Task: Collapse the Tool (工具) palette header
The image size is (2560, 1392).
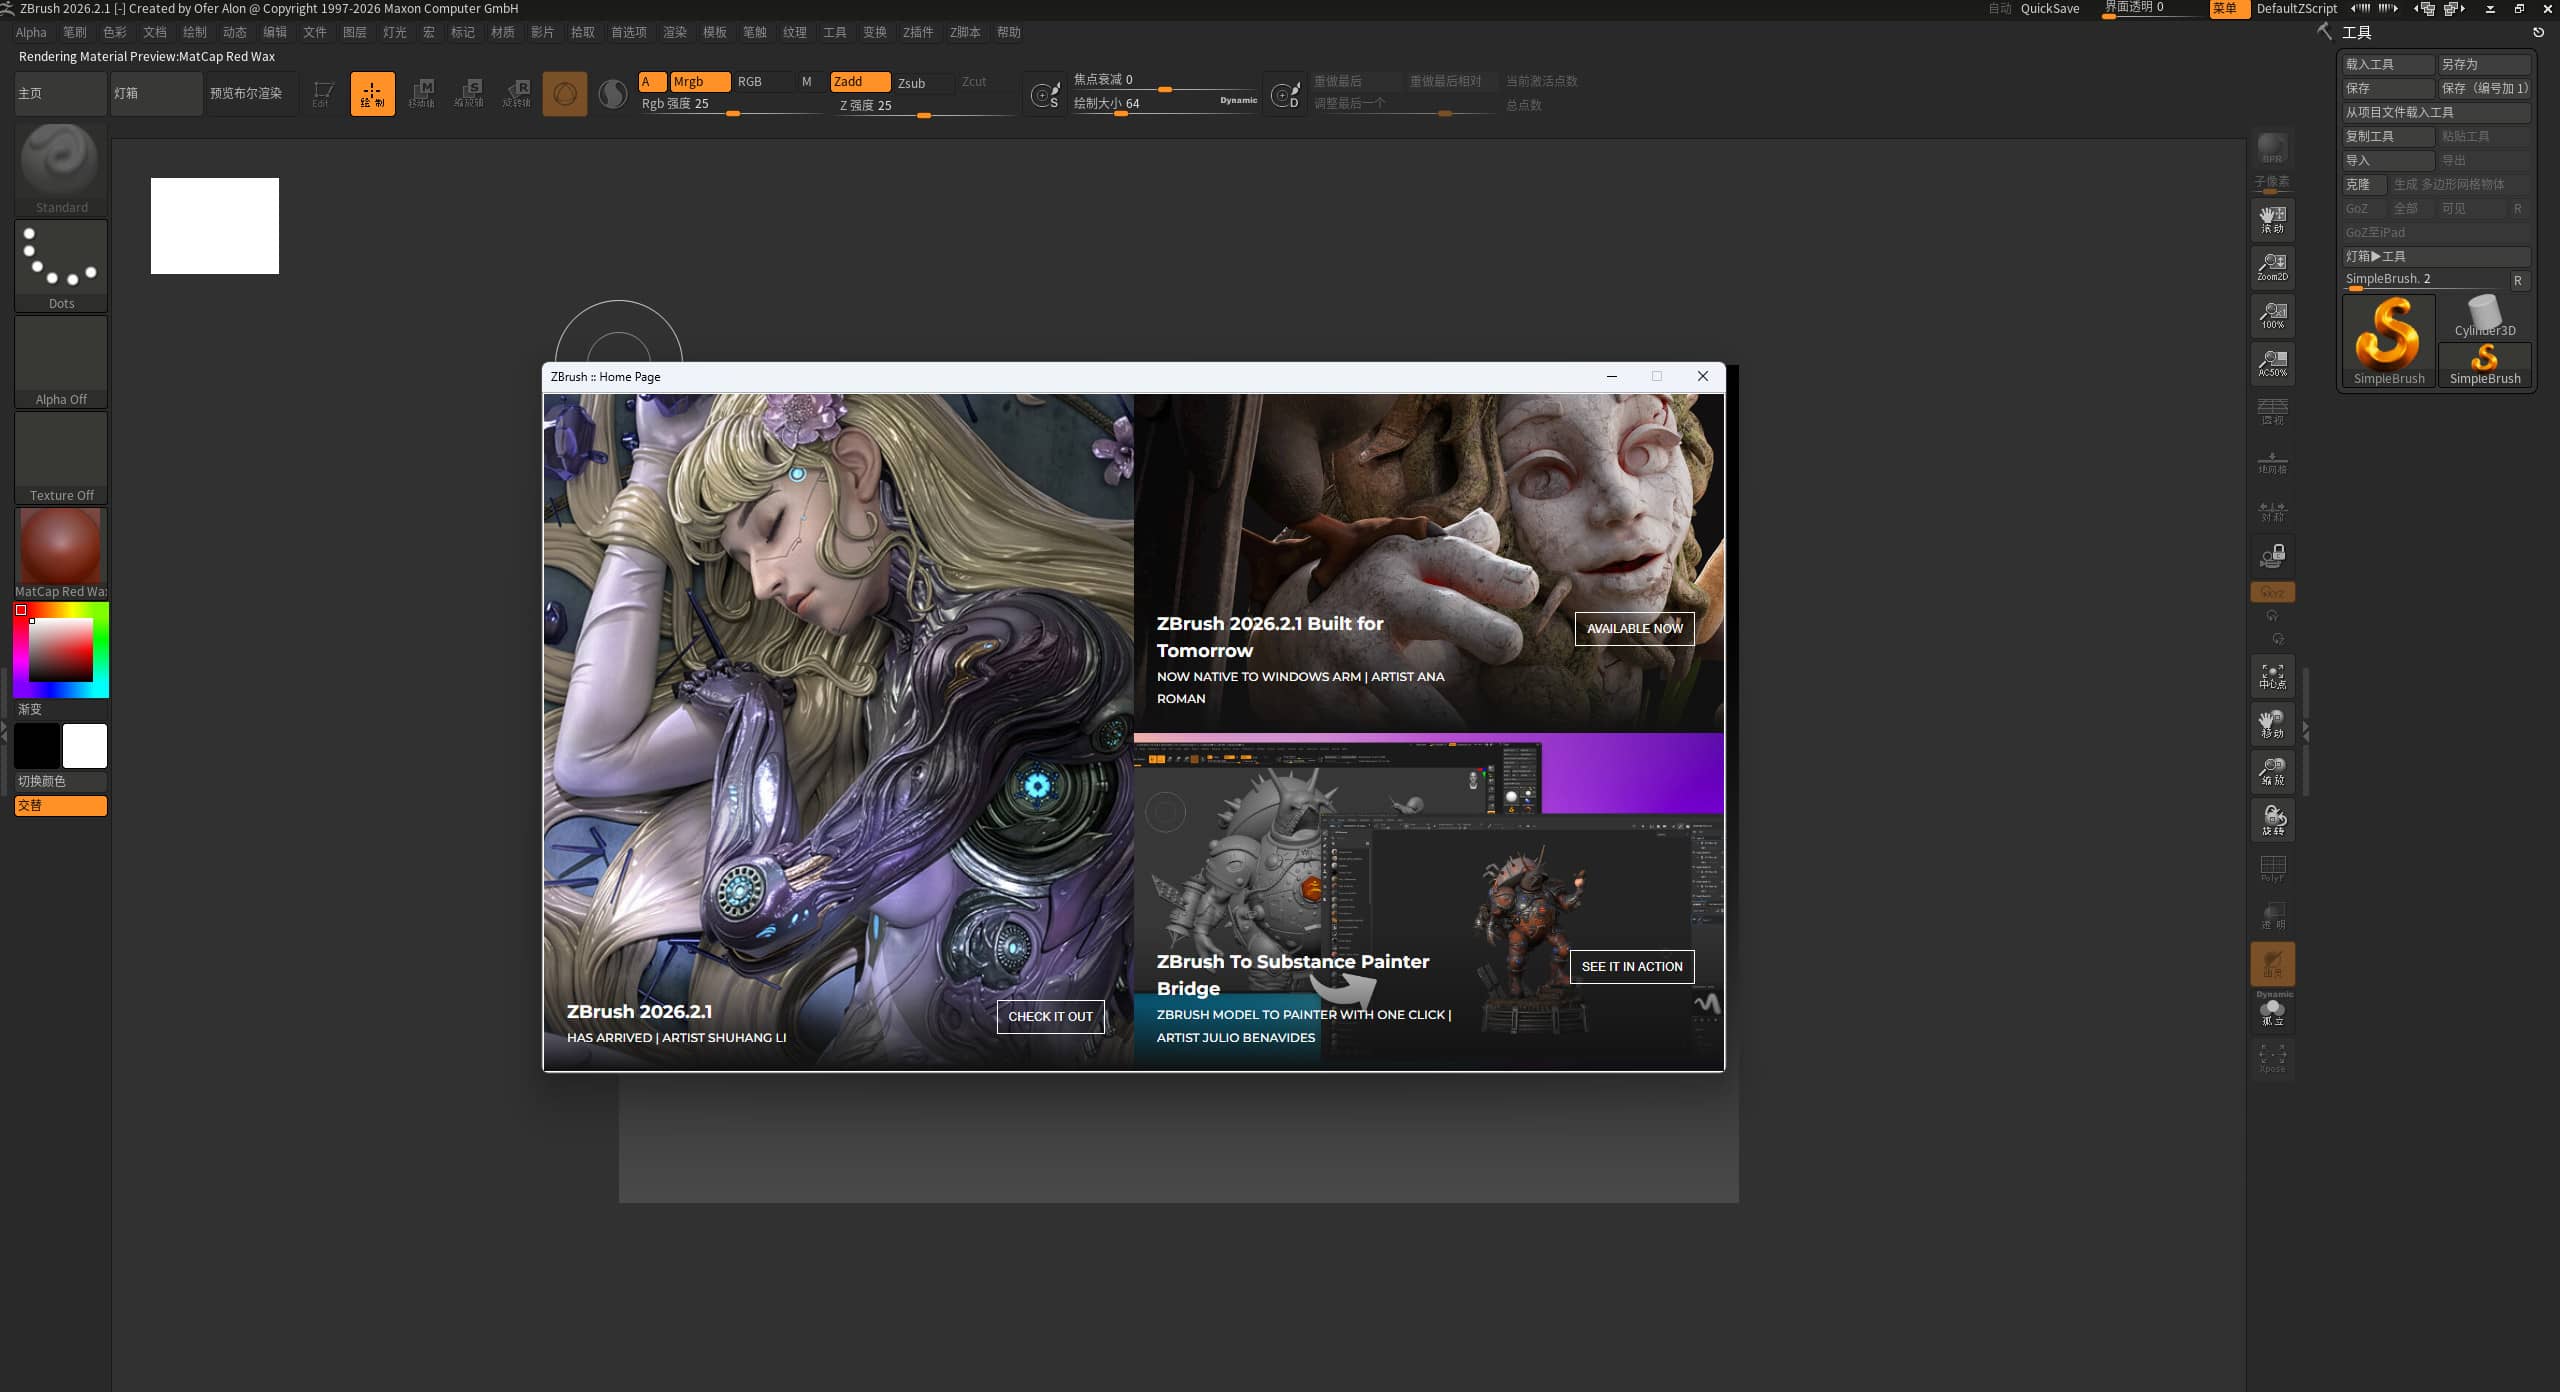Action: tap(2357, 33)
